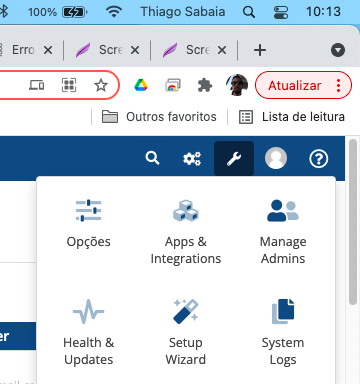The height and width of the screenshot is (384, 360).
Task: Open the Chrome profile photo
Action: [x=237, y=85]
